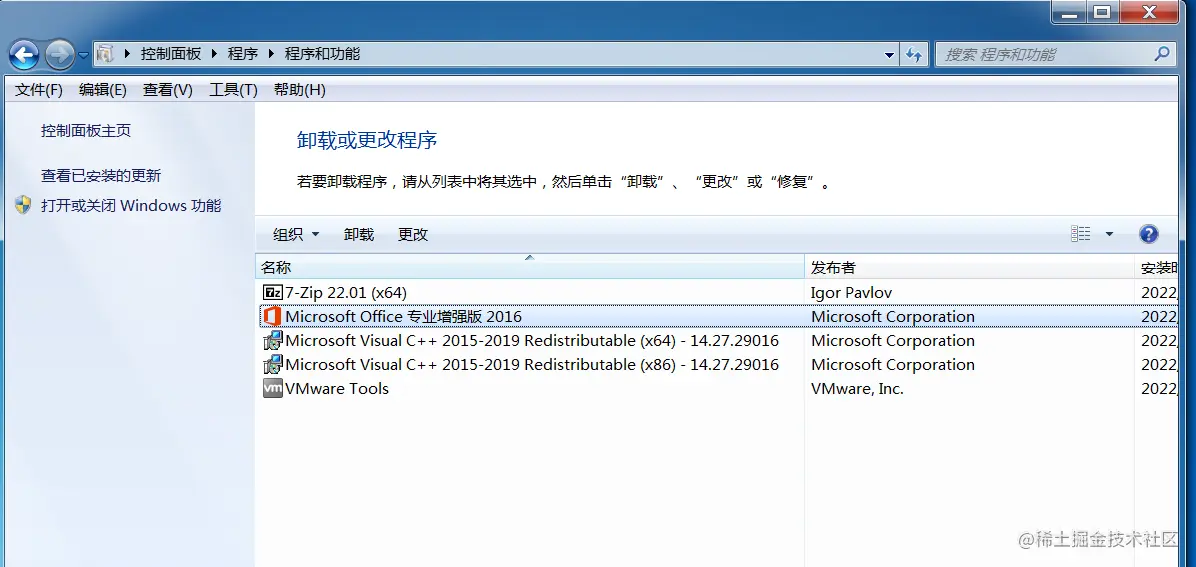Click the shield icon beside Windows 功能
Screen dimensions: 1196x567
(x=24, y=205)
